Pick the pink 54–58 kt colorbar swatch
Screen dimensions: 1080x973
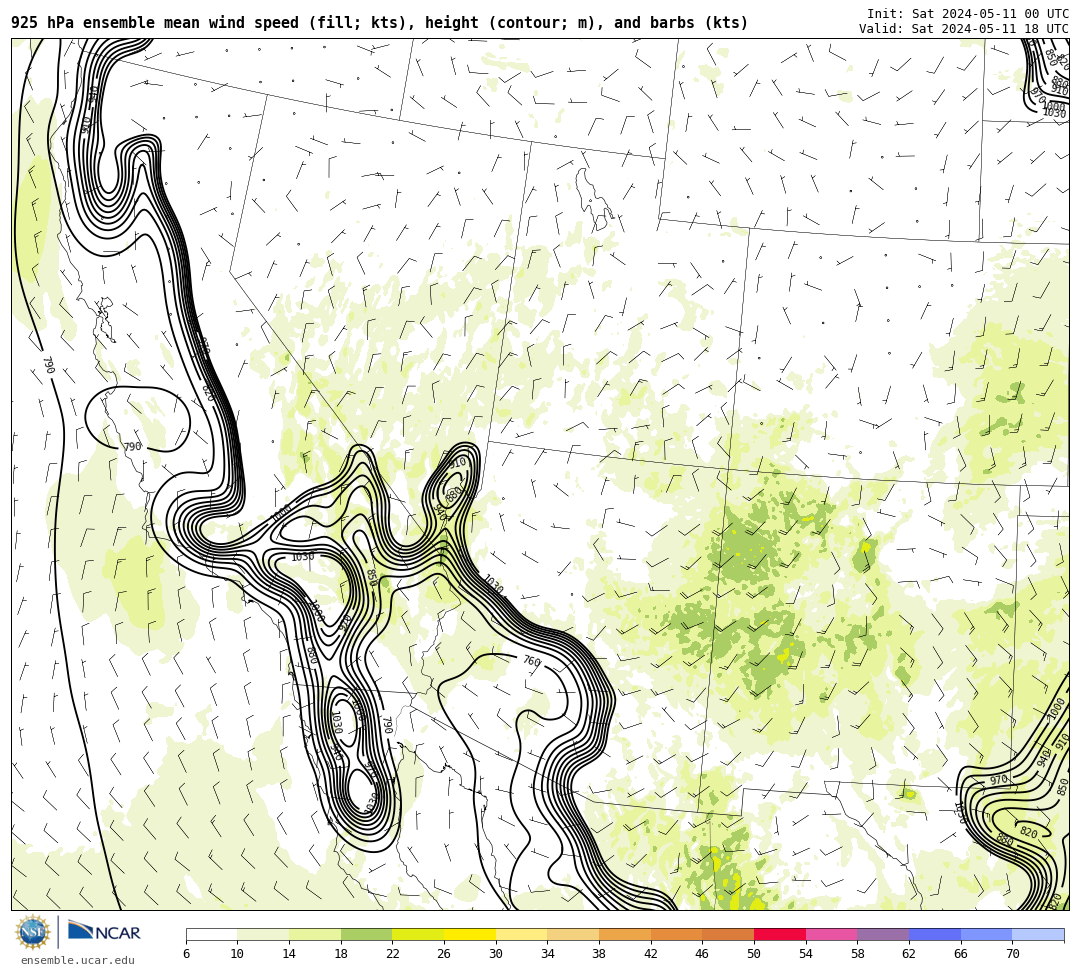point(831,934)
